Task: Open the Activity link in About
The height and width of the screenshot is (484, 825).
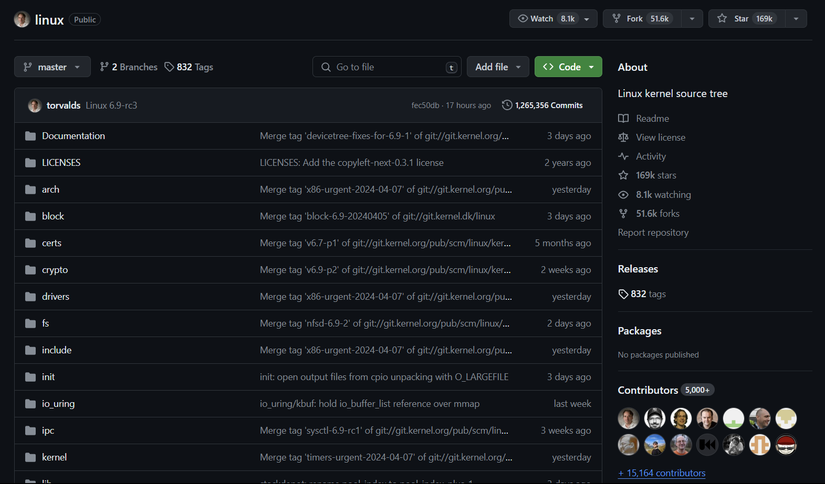Action: (650, 157)
